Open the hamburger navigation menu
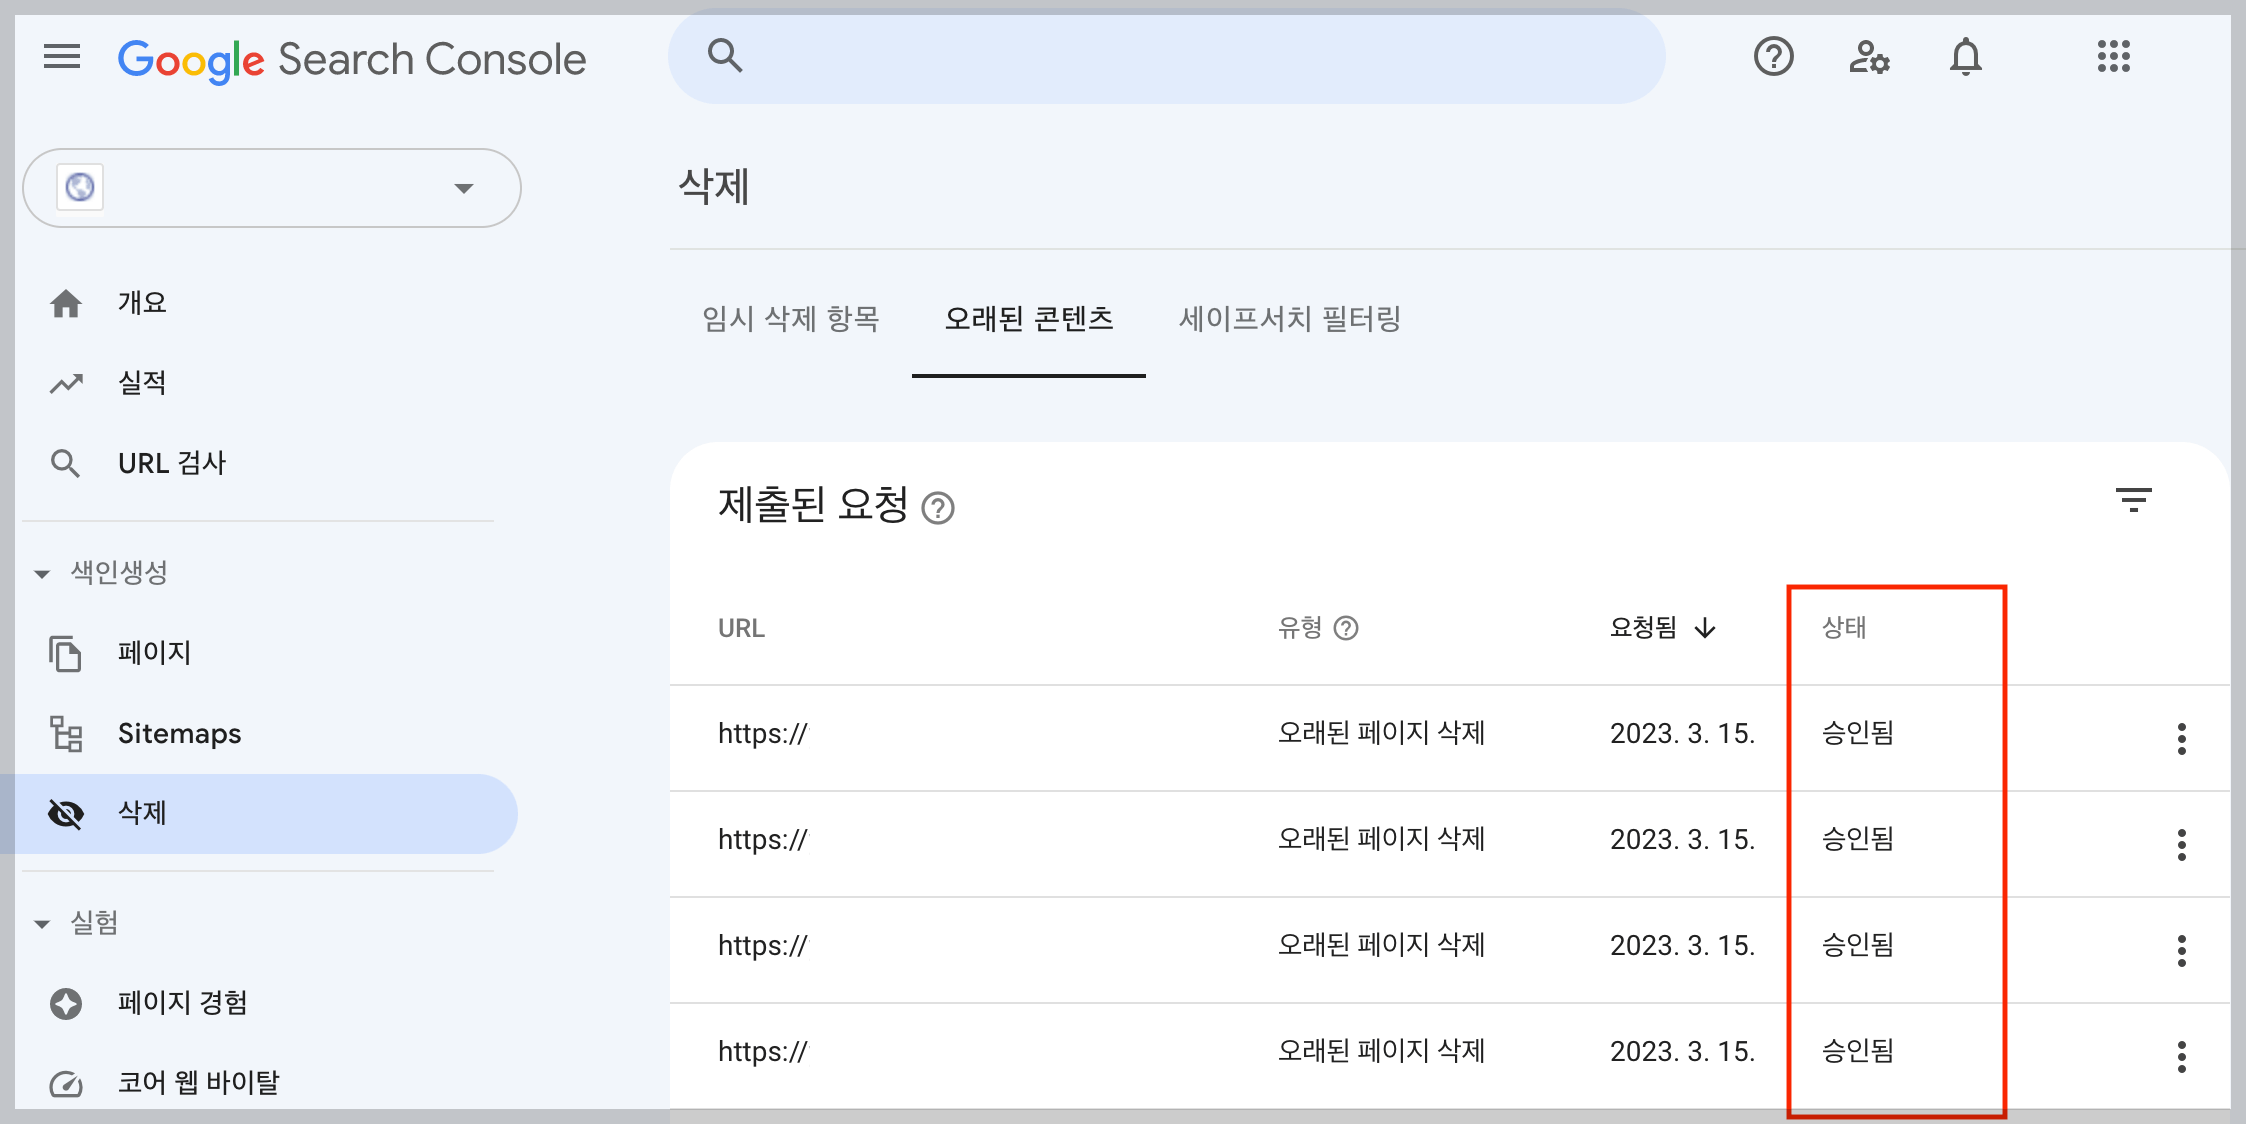2246x1124 pixels. coord(61,57)
